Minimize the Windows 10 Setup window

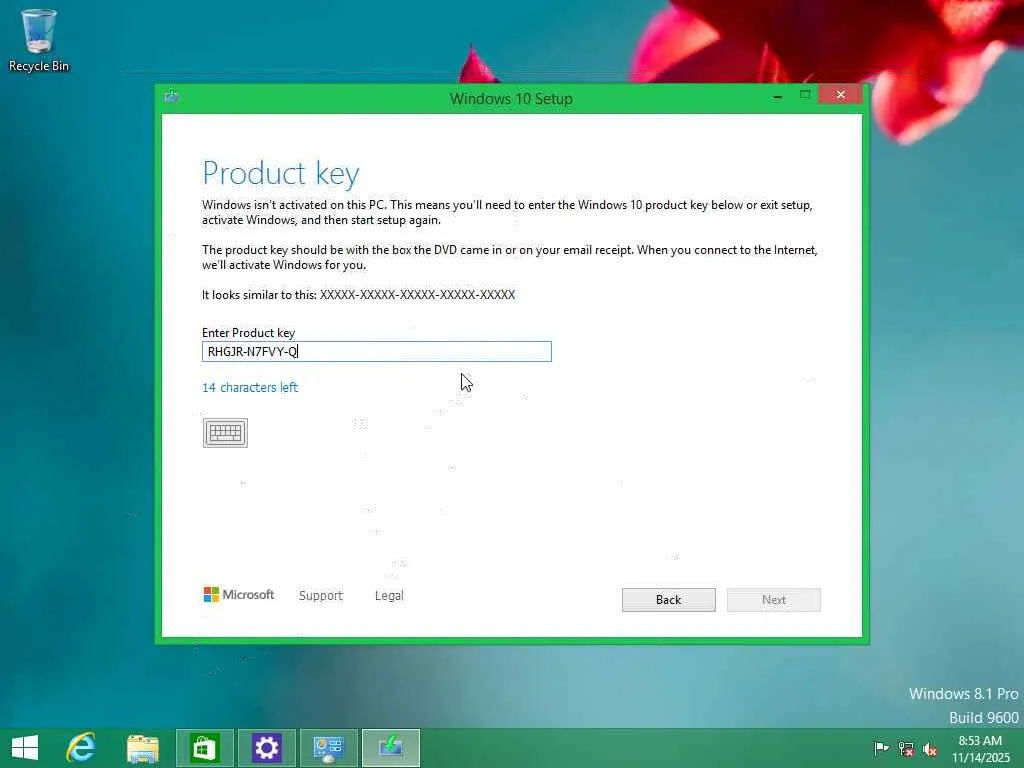tap(778, 96)
